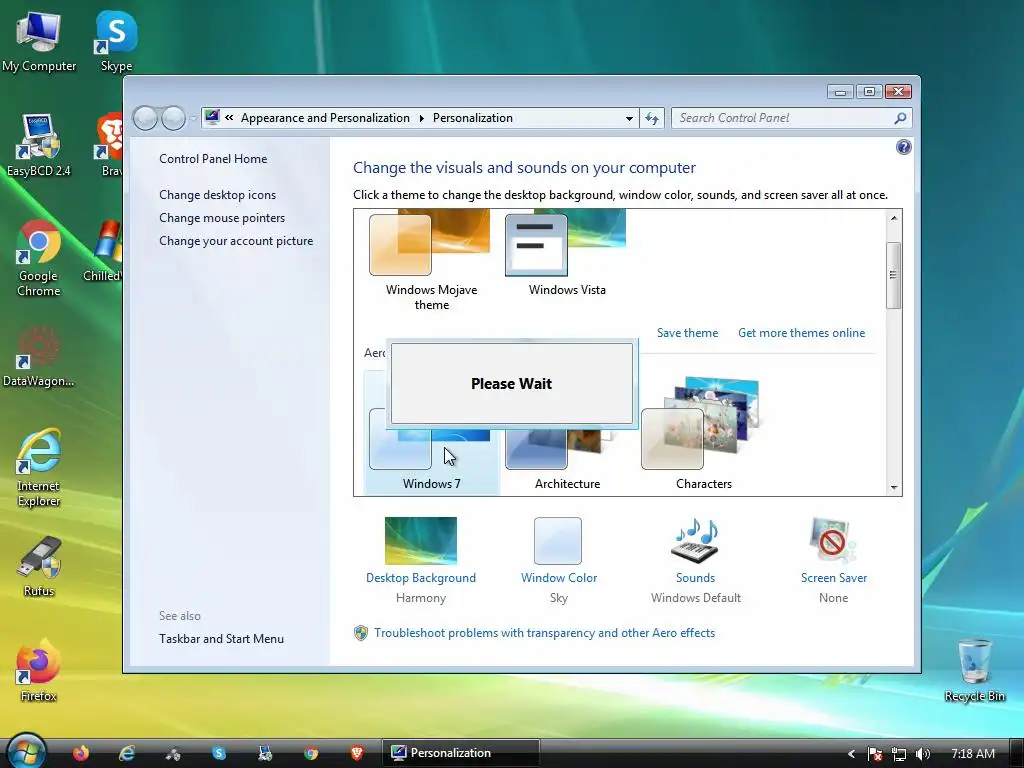
Task: Click the Save theme link
Action: tap(687, 333)
